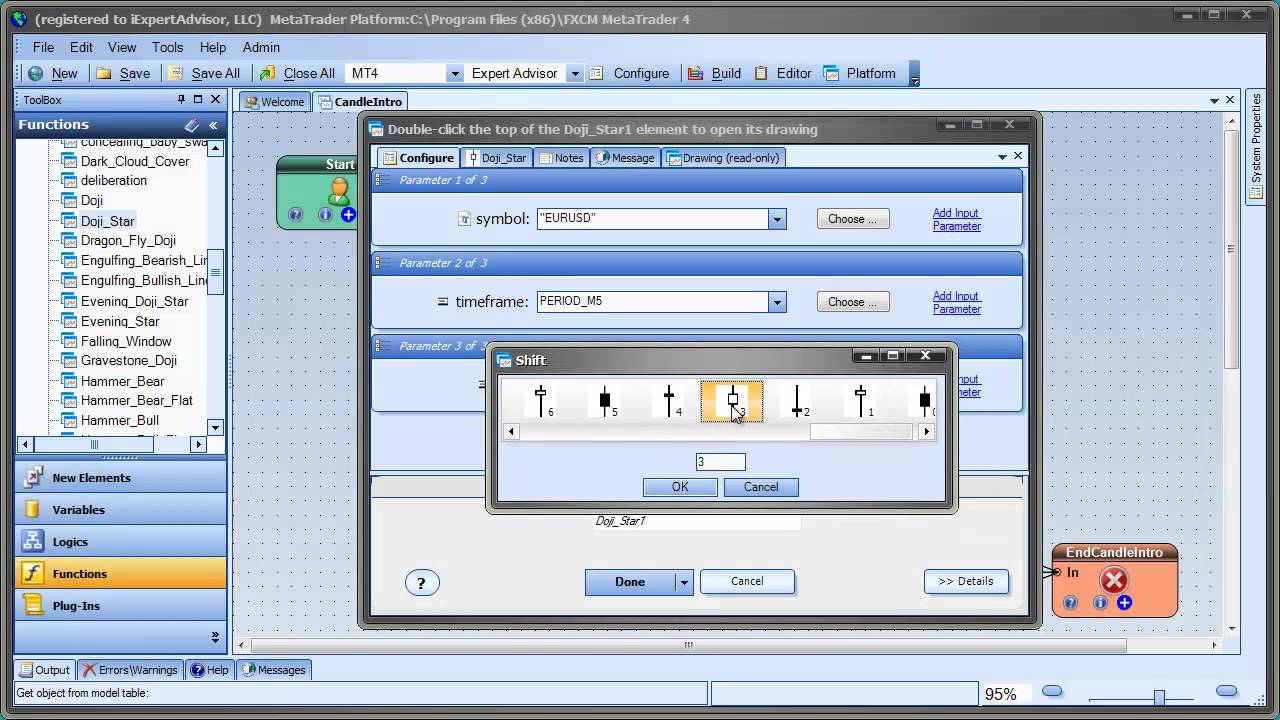Switch to the Welcome tab
This screenshot has height=720, width=1280.
point(274,101)
